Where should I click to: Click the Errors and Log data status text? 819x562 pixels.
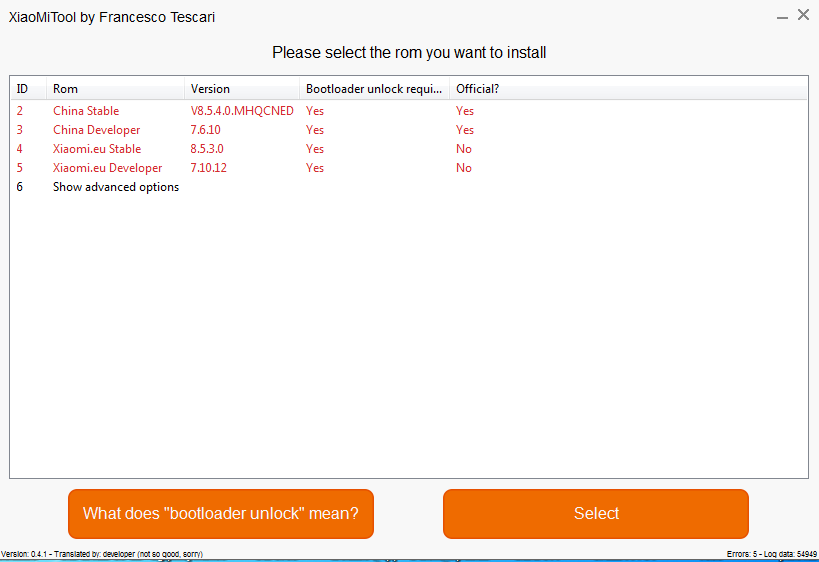[771, 554]
